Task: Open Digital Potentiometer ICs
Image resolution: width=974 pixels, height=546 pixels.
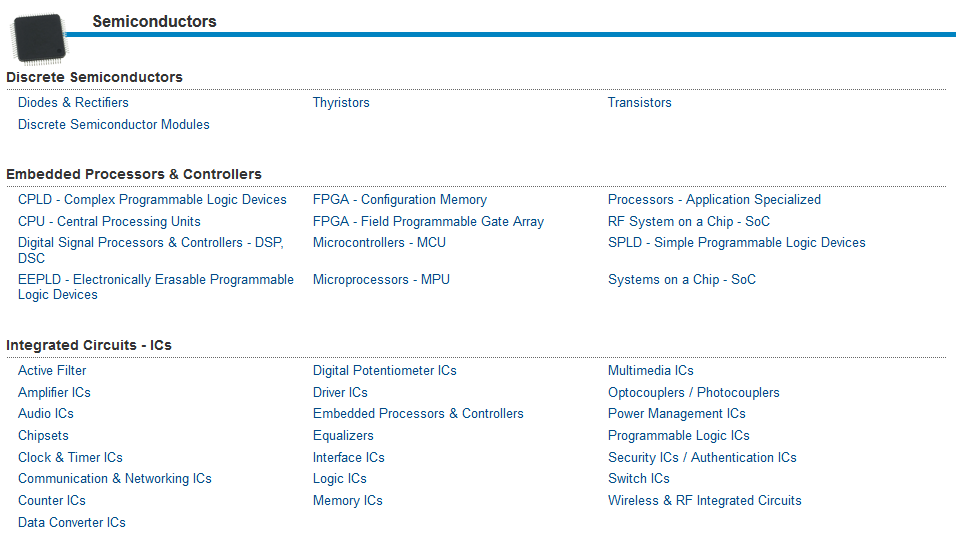Action: pyautogui.click(x=385, y=370)
